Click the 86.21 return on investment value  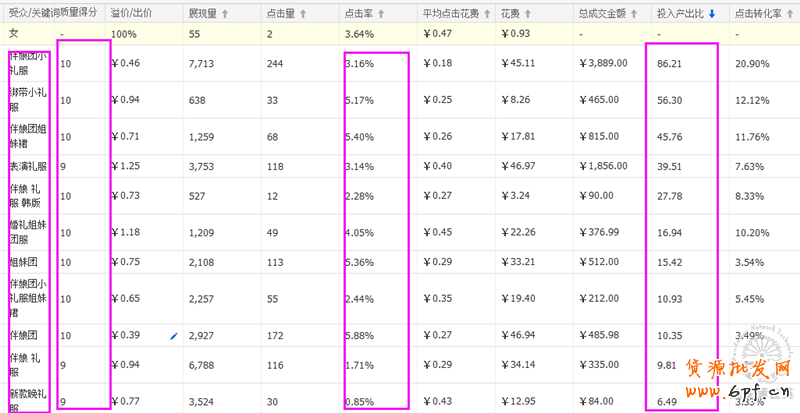point(670,63)
